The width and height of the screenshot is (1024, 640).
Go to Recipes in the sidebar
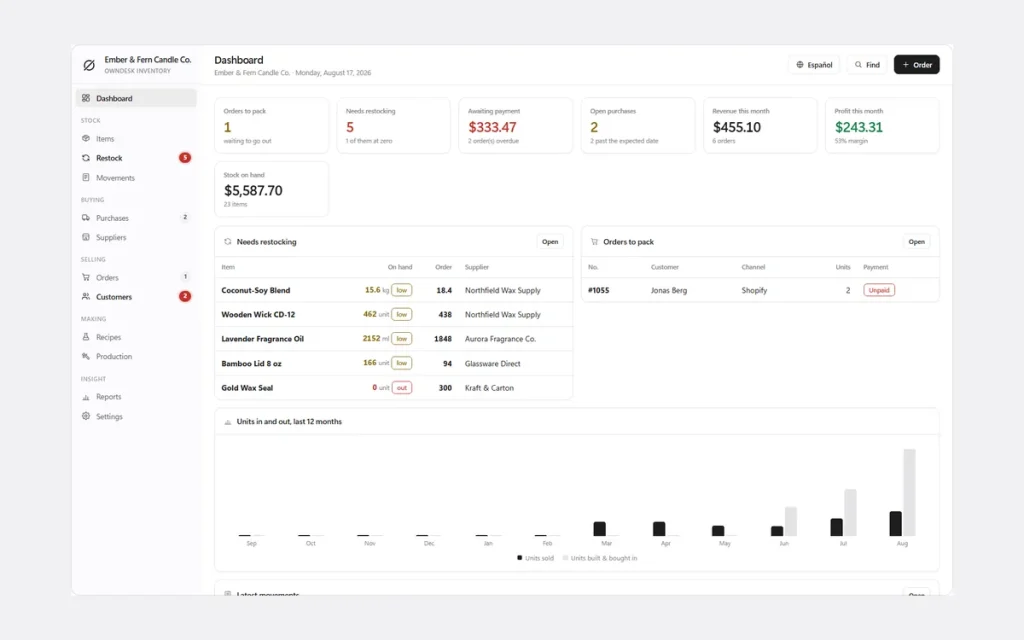pos(136,337)
